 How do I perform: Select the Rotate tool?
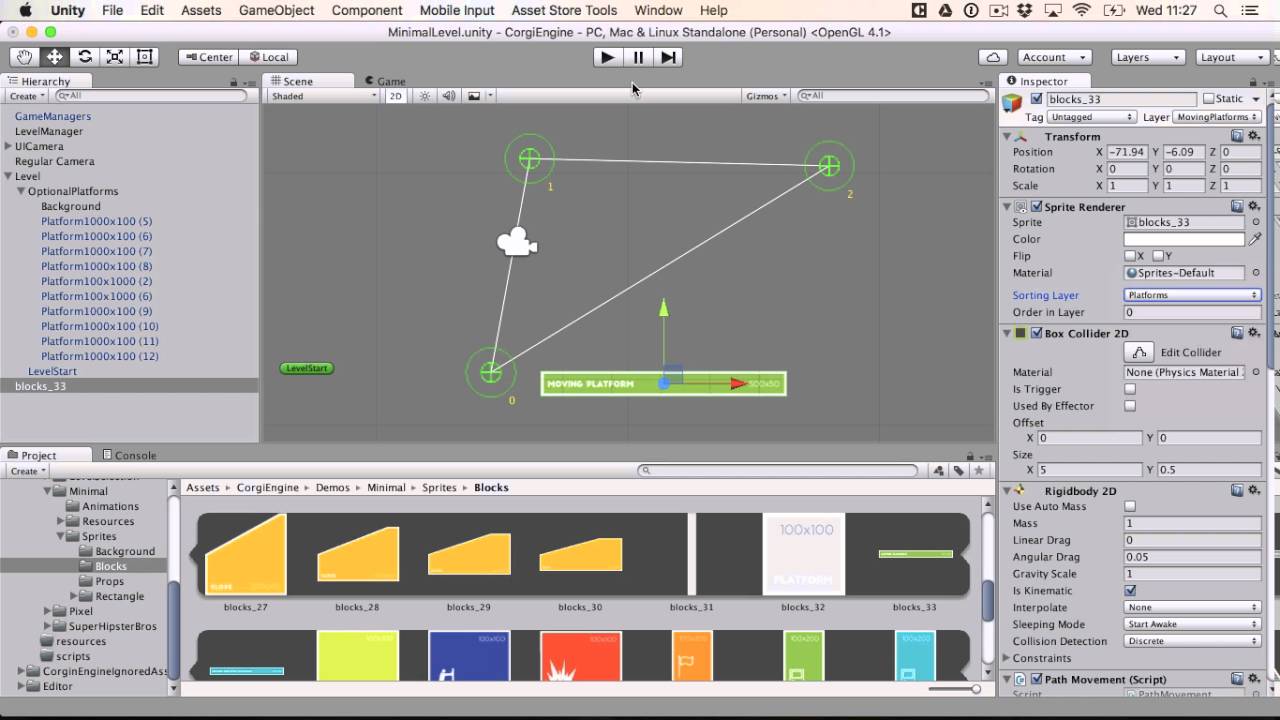pyautogui.click(x=85, y=57)
